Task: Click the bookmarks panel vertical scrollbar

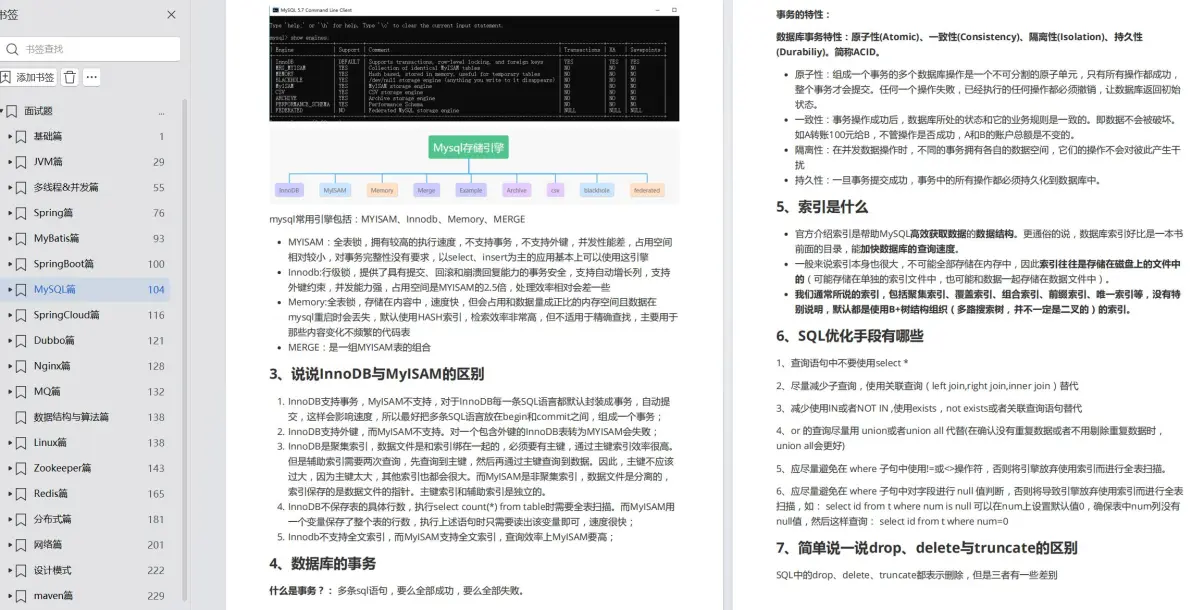Action: point(185,350)
